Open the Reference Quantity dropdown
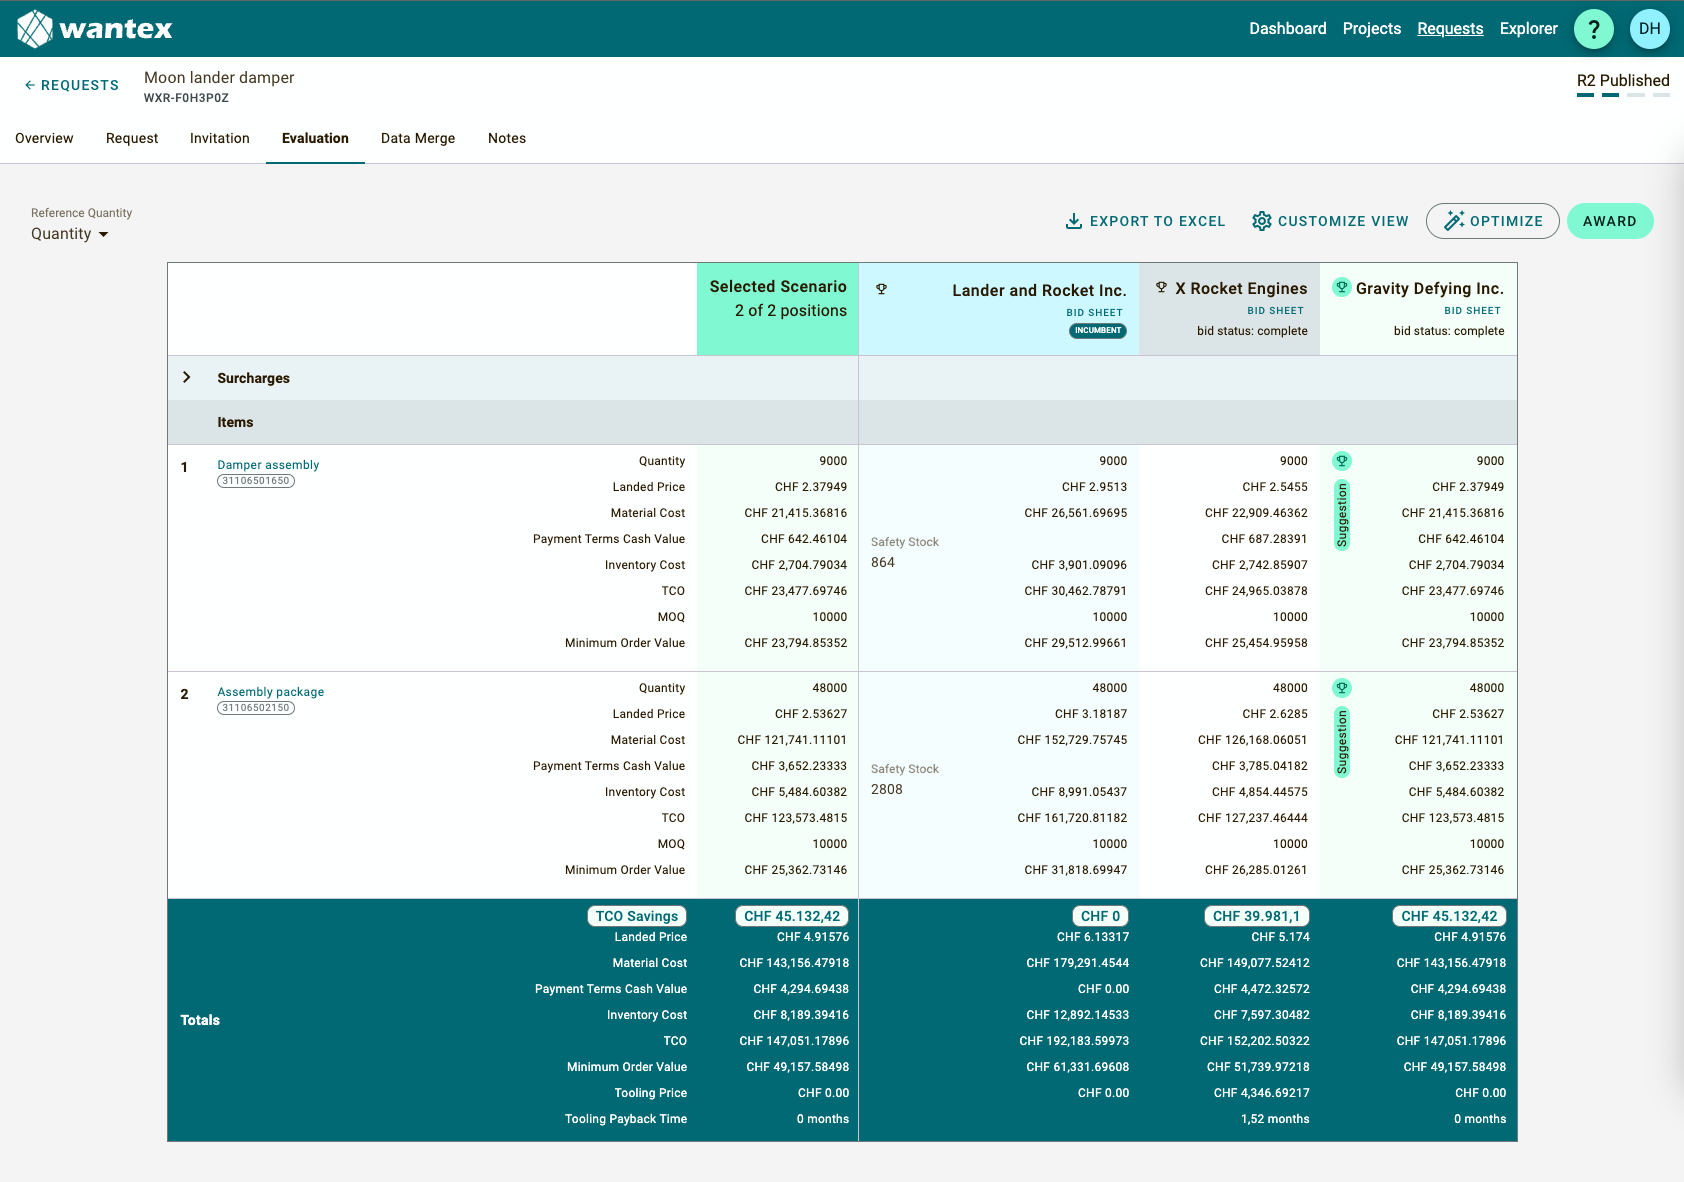Viewport: 1684px width, 1182px height. [69, 234]
